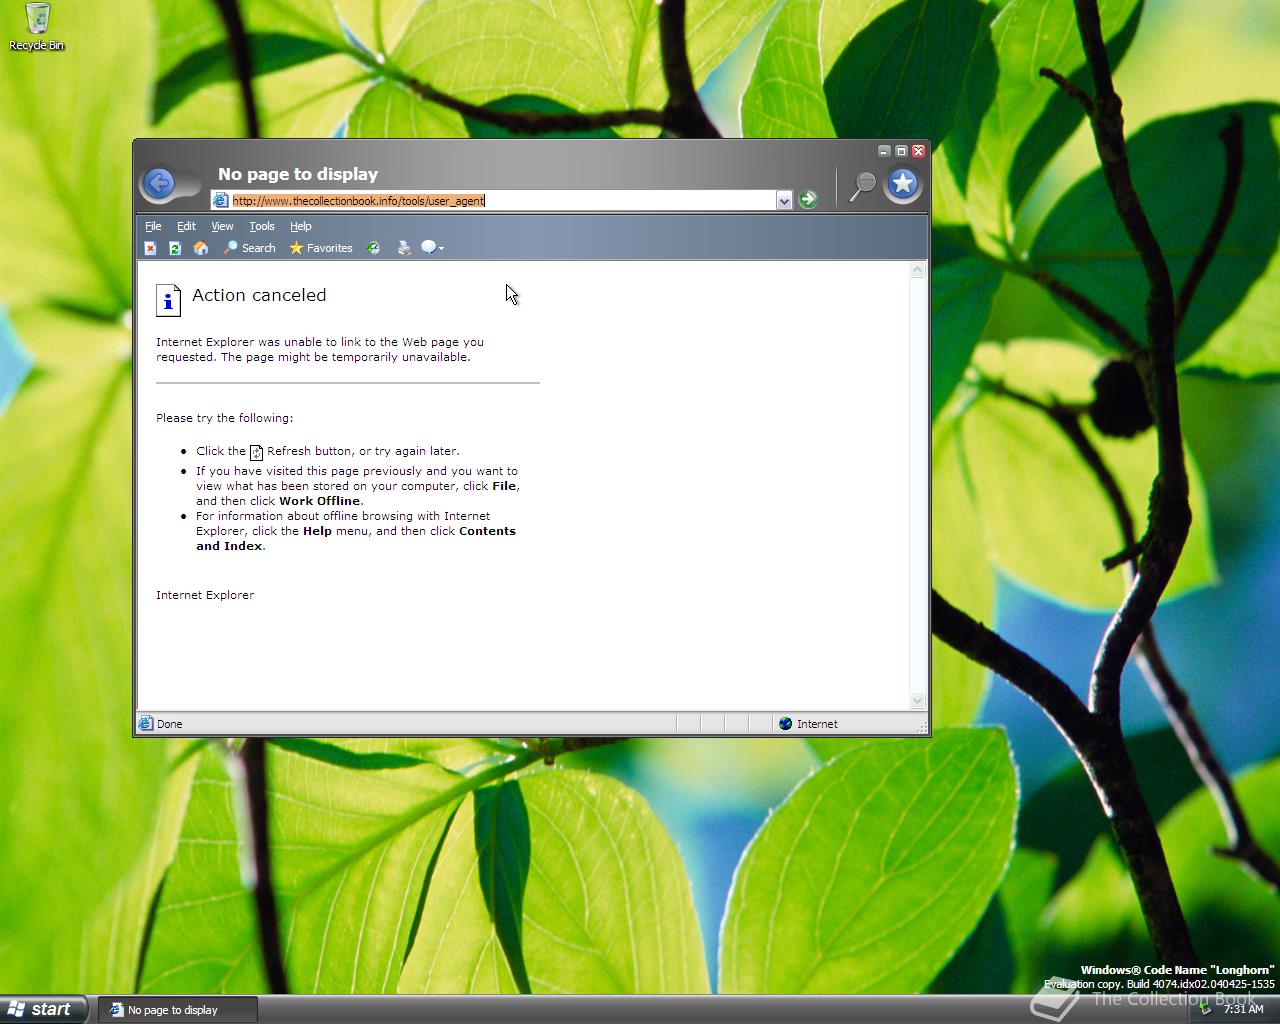Click the green Go arrow button
Screen dimensions: 1280x1024
(808, 200)
